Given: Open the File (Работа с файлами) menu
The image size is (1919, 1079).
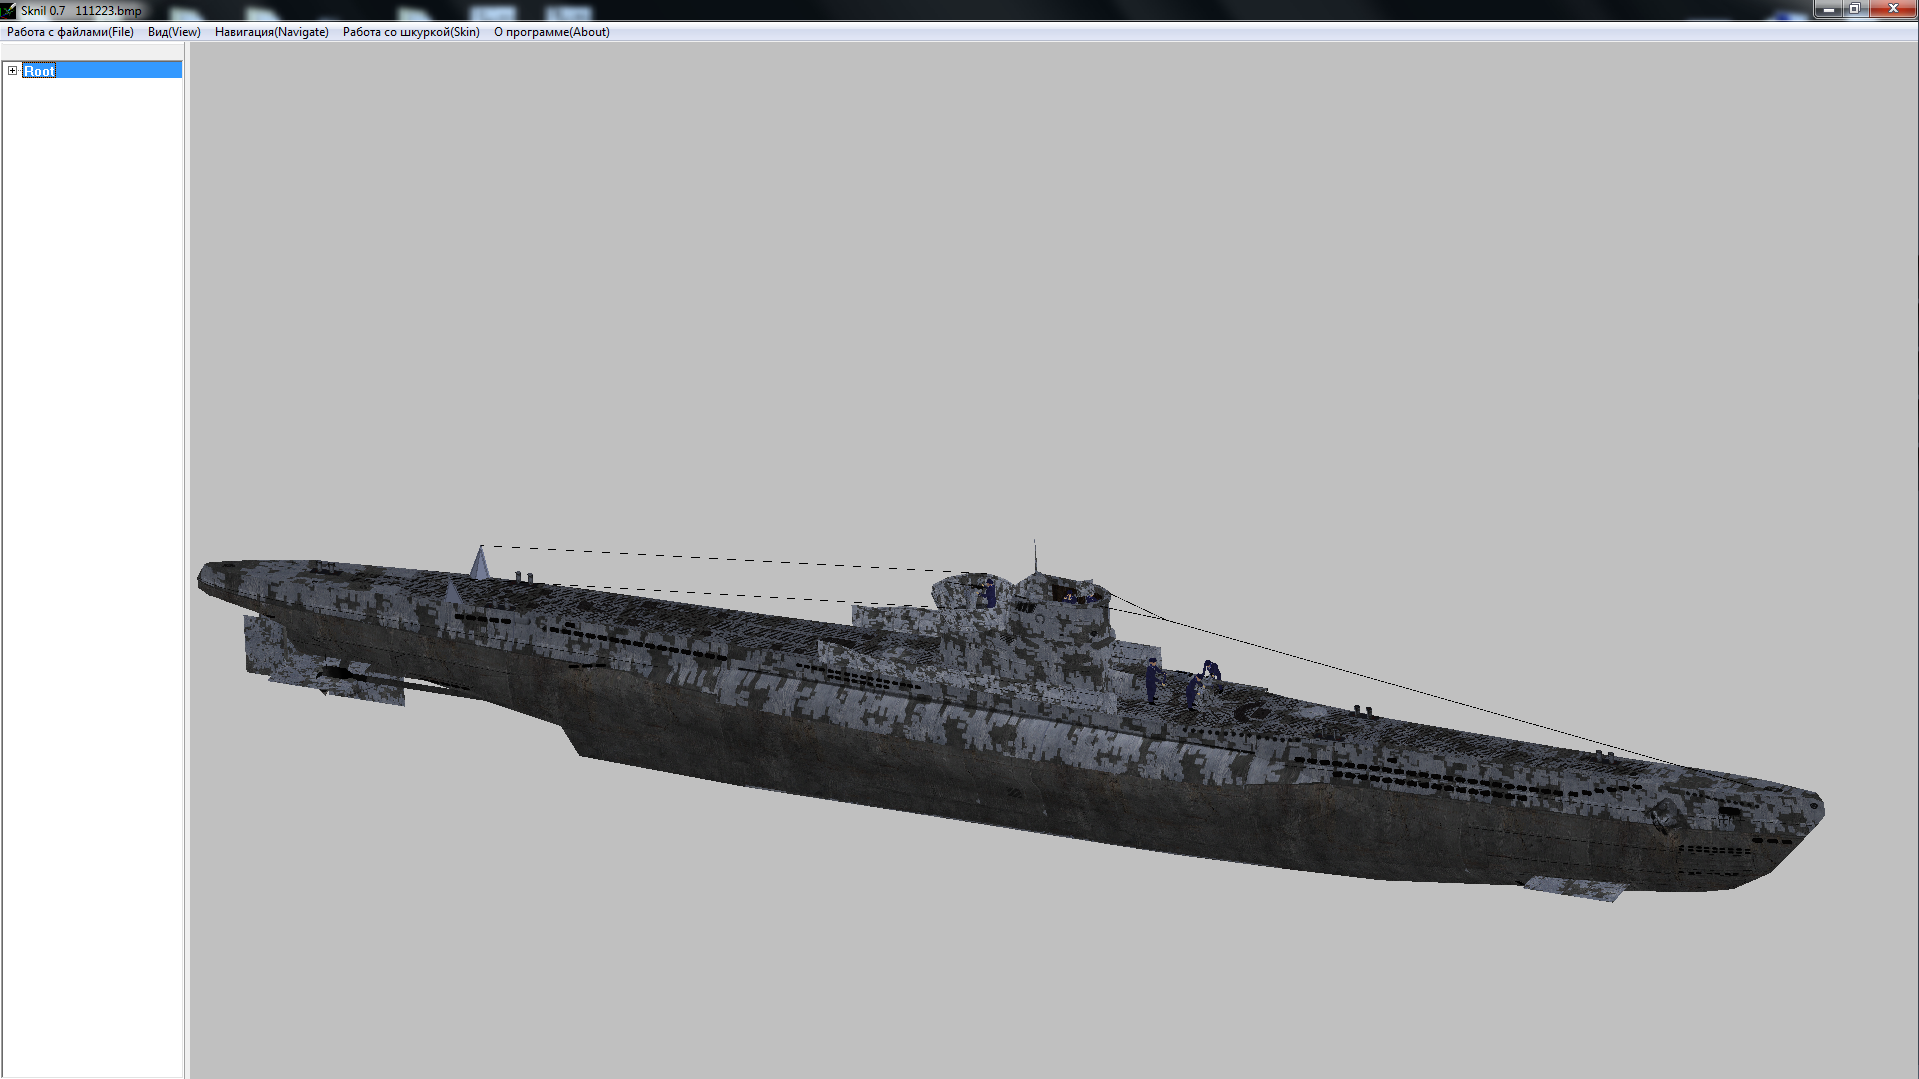Looking at the screenshot, I should pos(70,32).
